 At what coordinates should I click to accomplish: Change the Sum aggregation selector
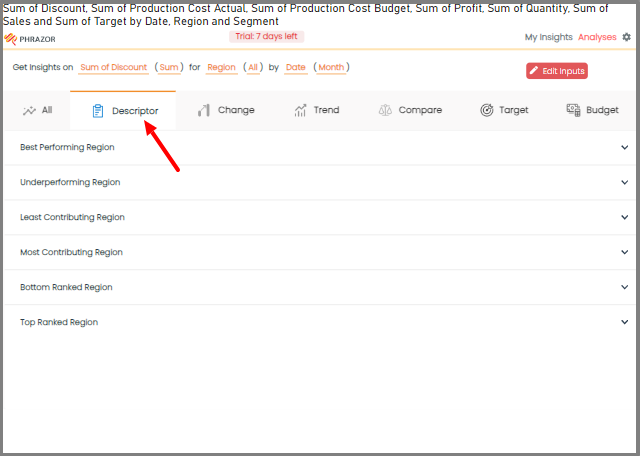[169, 67]
